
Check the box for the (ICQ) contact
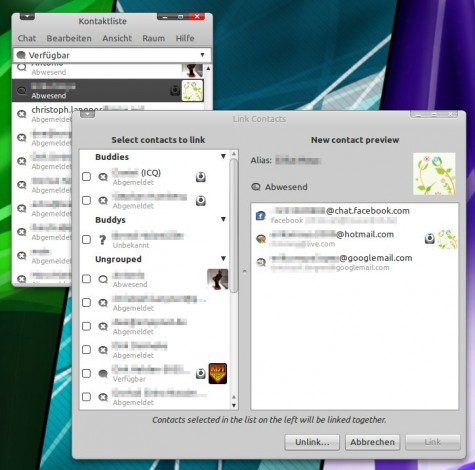click(x=86, y=177)
